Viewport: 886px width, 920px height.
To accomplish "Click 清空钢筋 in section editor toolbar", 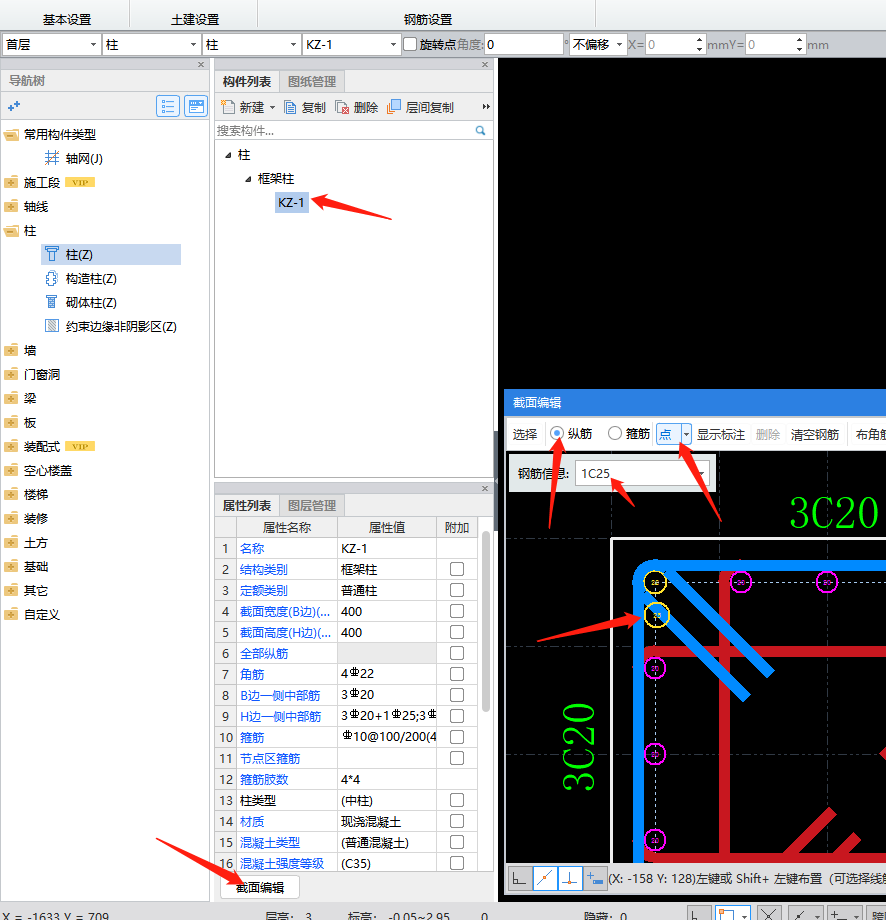I will 814,434.
